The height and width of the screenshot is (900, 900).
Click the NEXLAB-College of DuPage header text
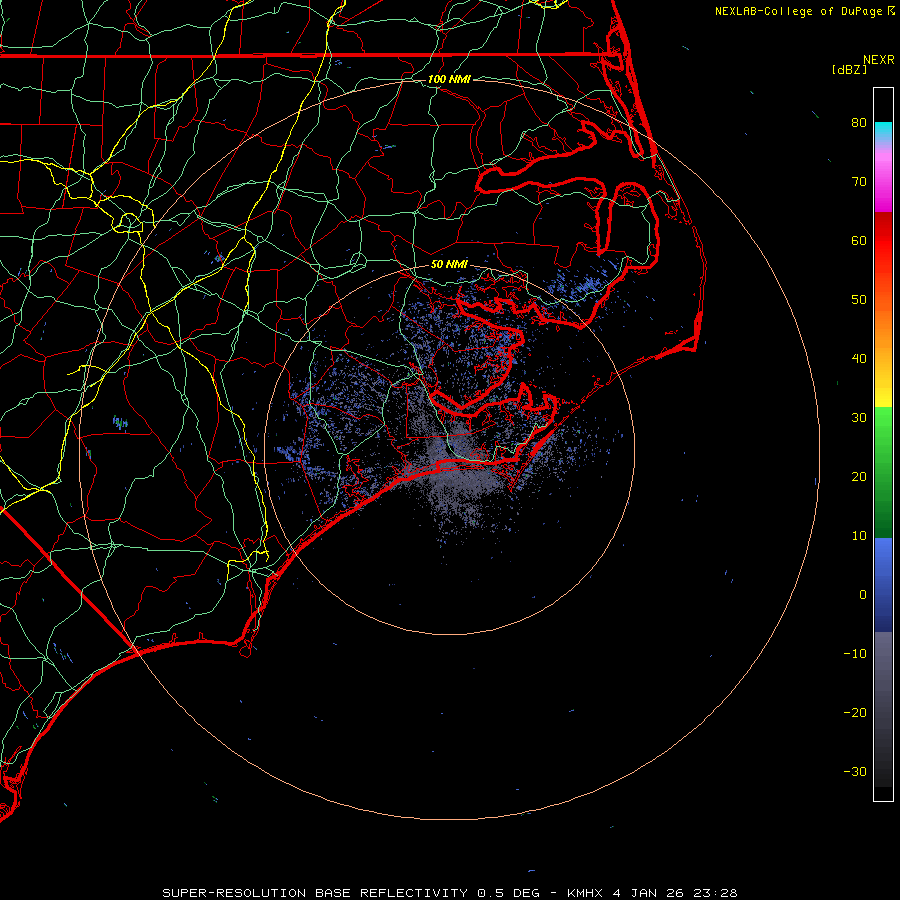tap(798, 11)
